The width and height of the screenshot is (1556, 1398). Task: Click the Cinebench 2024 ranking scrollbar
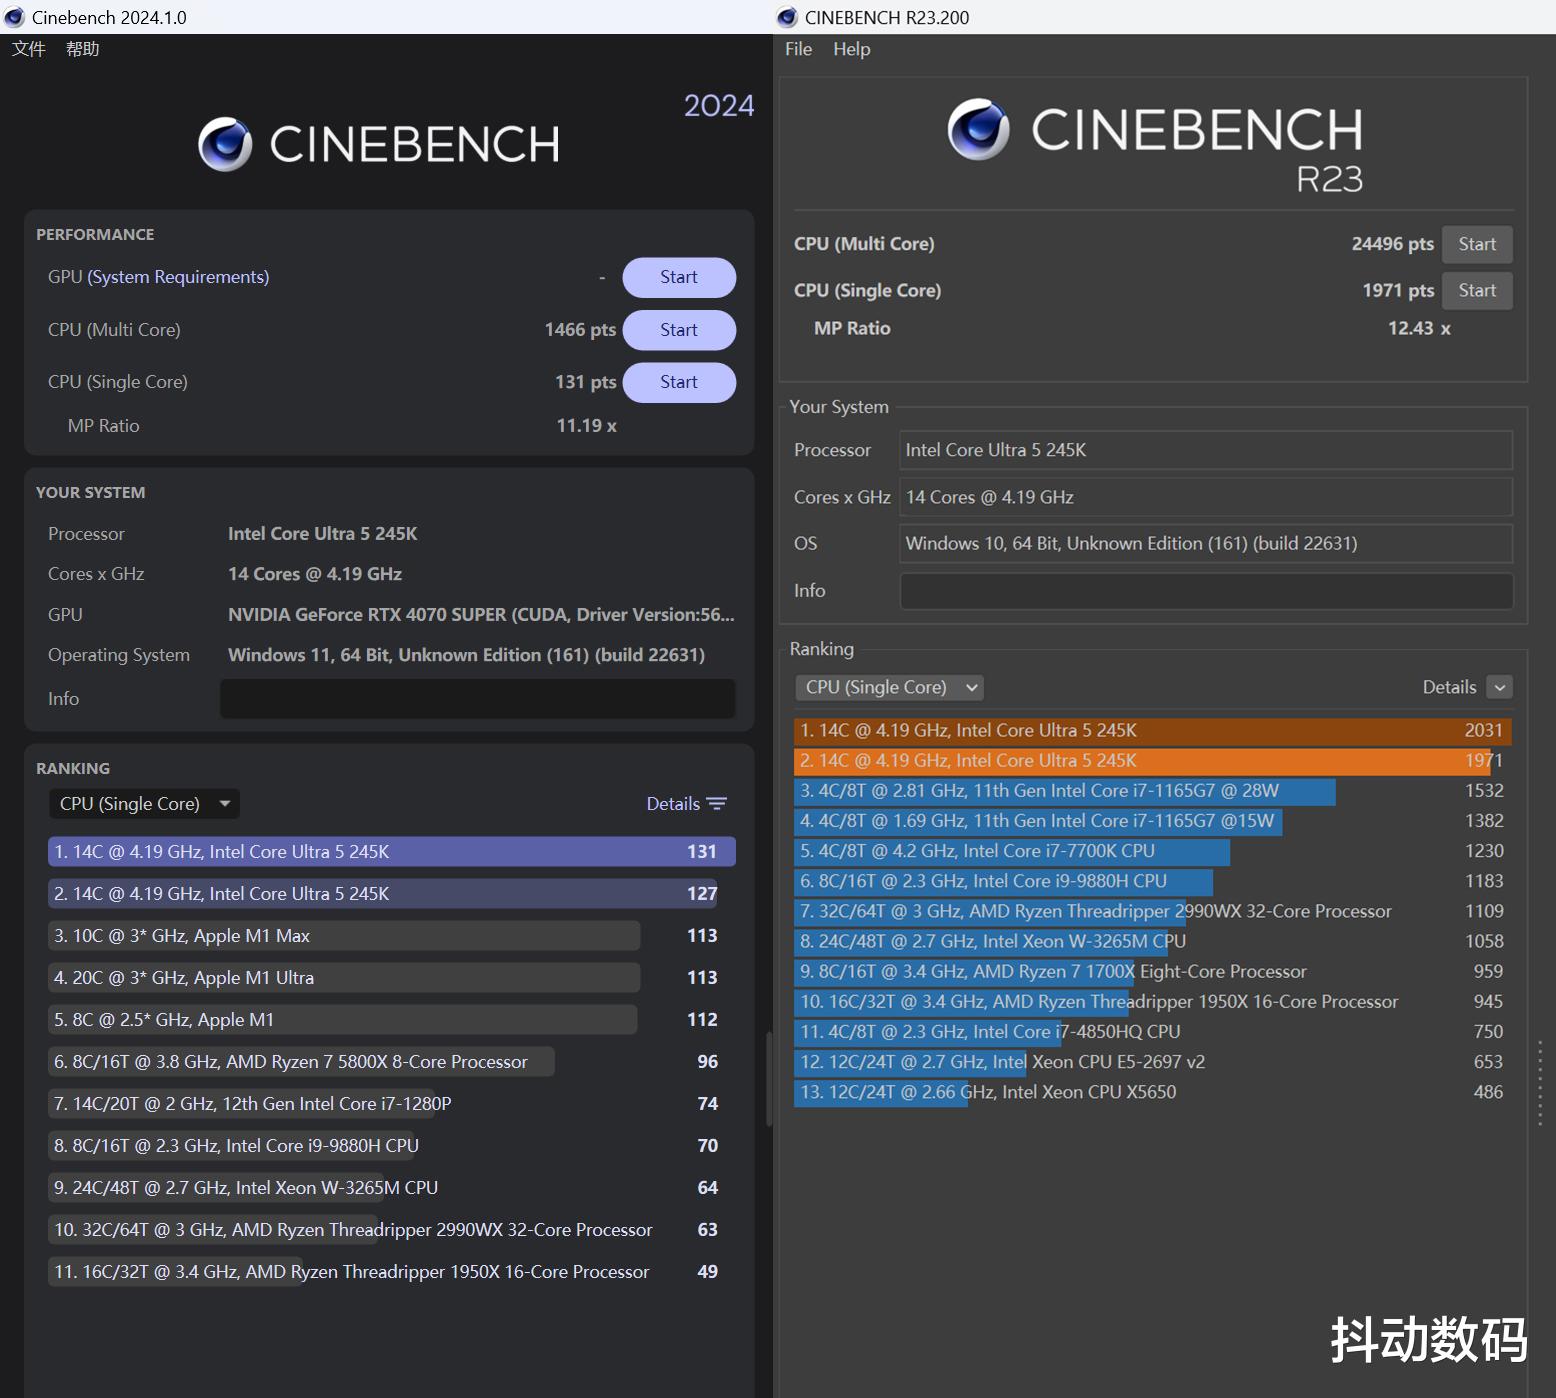coord(768,1079)
